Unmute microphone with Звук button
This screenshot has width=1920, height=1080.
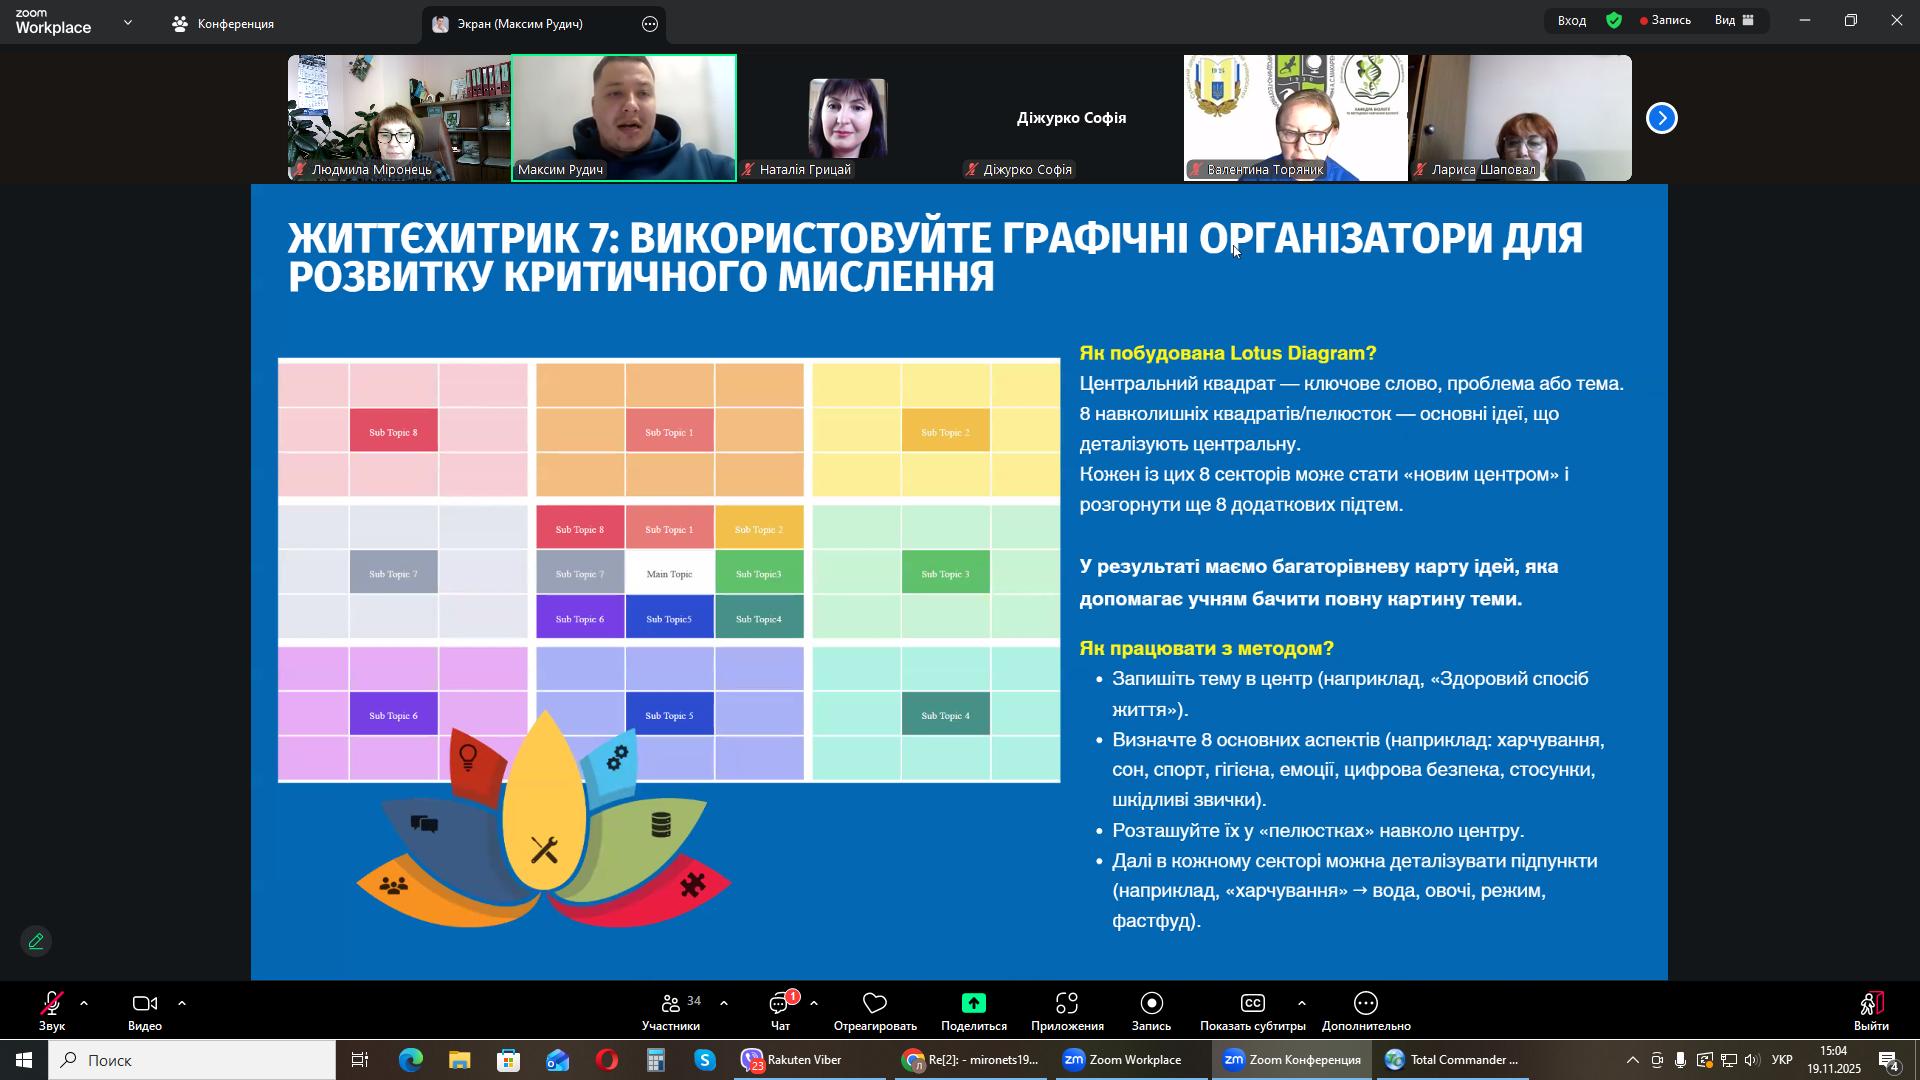click(51, 1004)
